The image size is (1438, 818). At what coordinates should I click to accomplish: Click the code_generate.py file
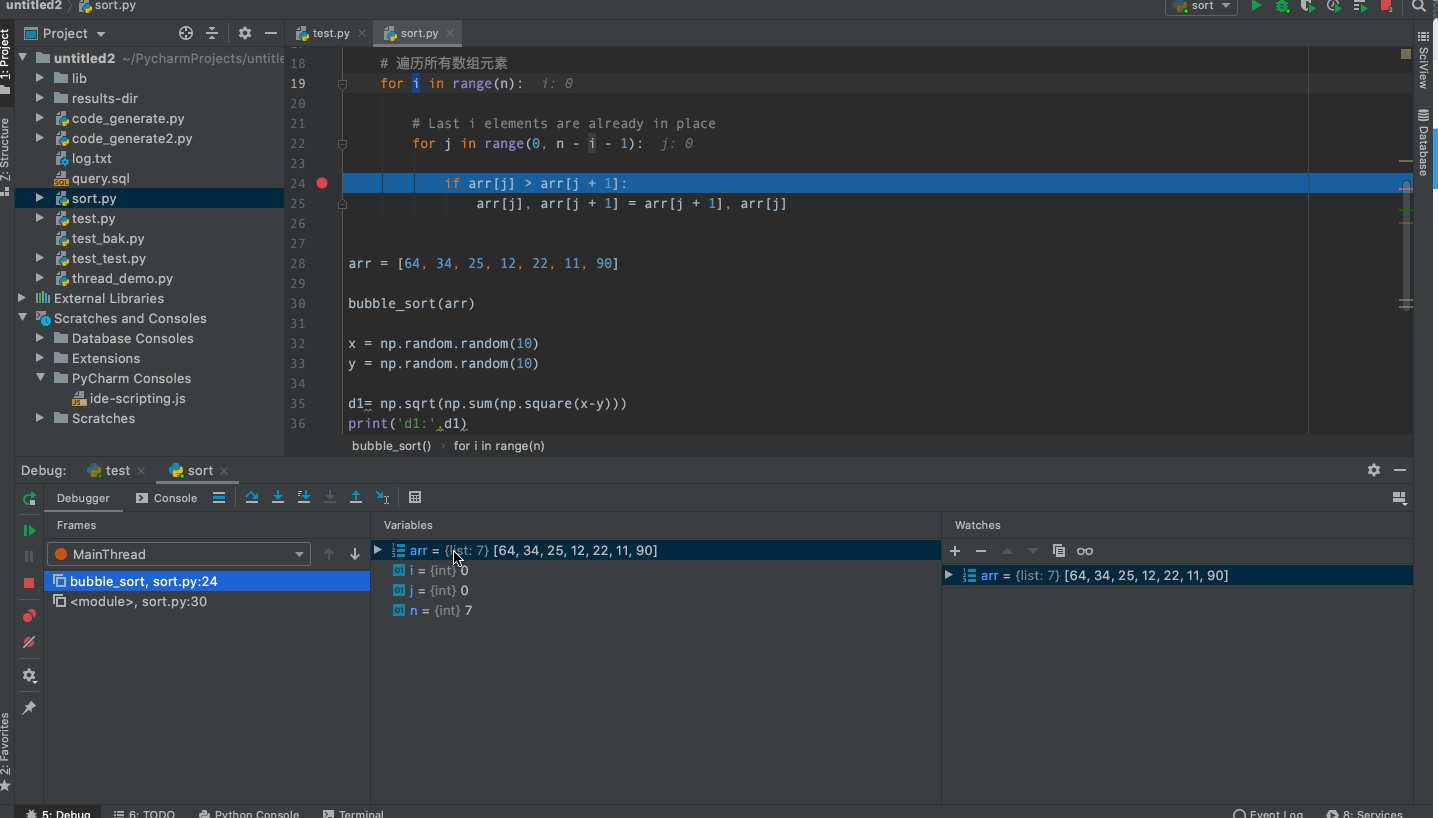(128, 118)
